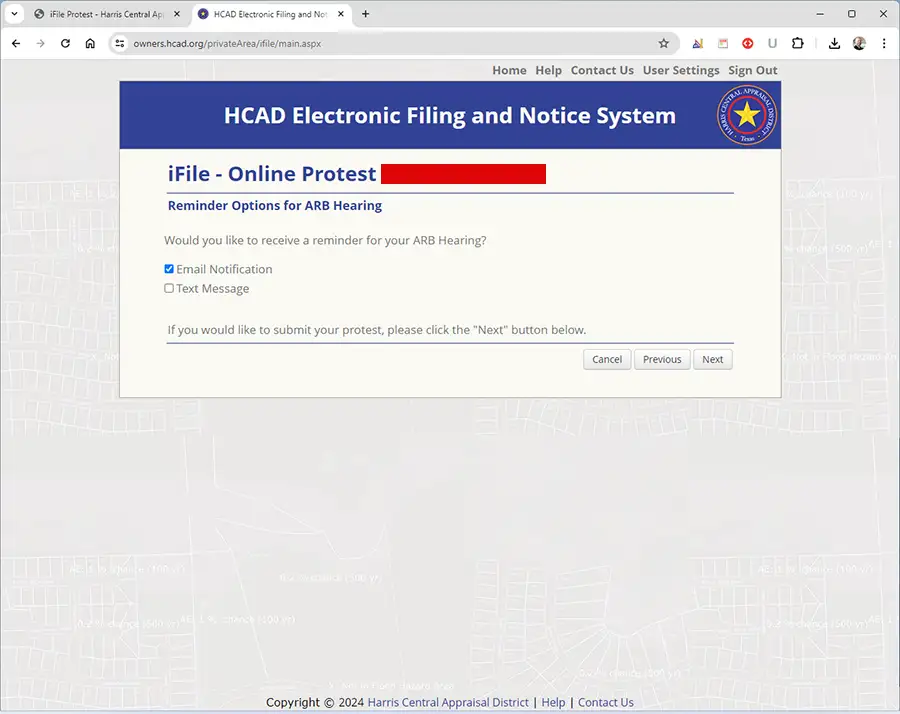
Task: Click the Harris Central Appraisal District seal
Action: (x=747, y=115)
